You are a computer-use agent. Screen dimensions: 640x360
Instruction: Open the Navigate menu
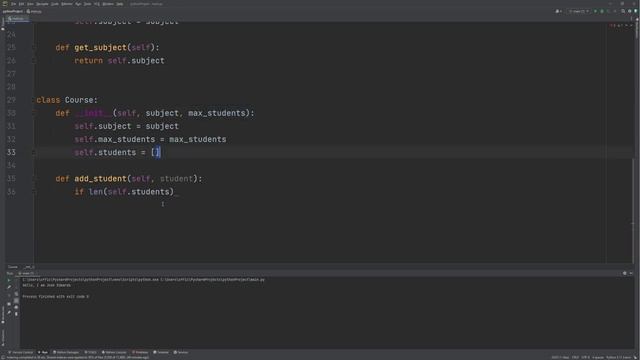pos(42,4)
